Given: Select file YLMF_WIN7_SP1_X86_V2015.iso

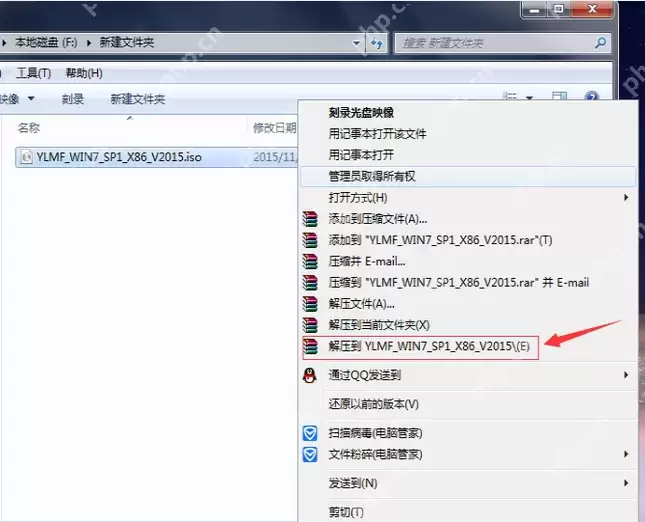Looking at the screenshot, I should (119, 157).
